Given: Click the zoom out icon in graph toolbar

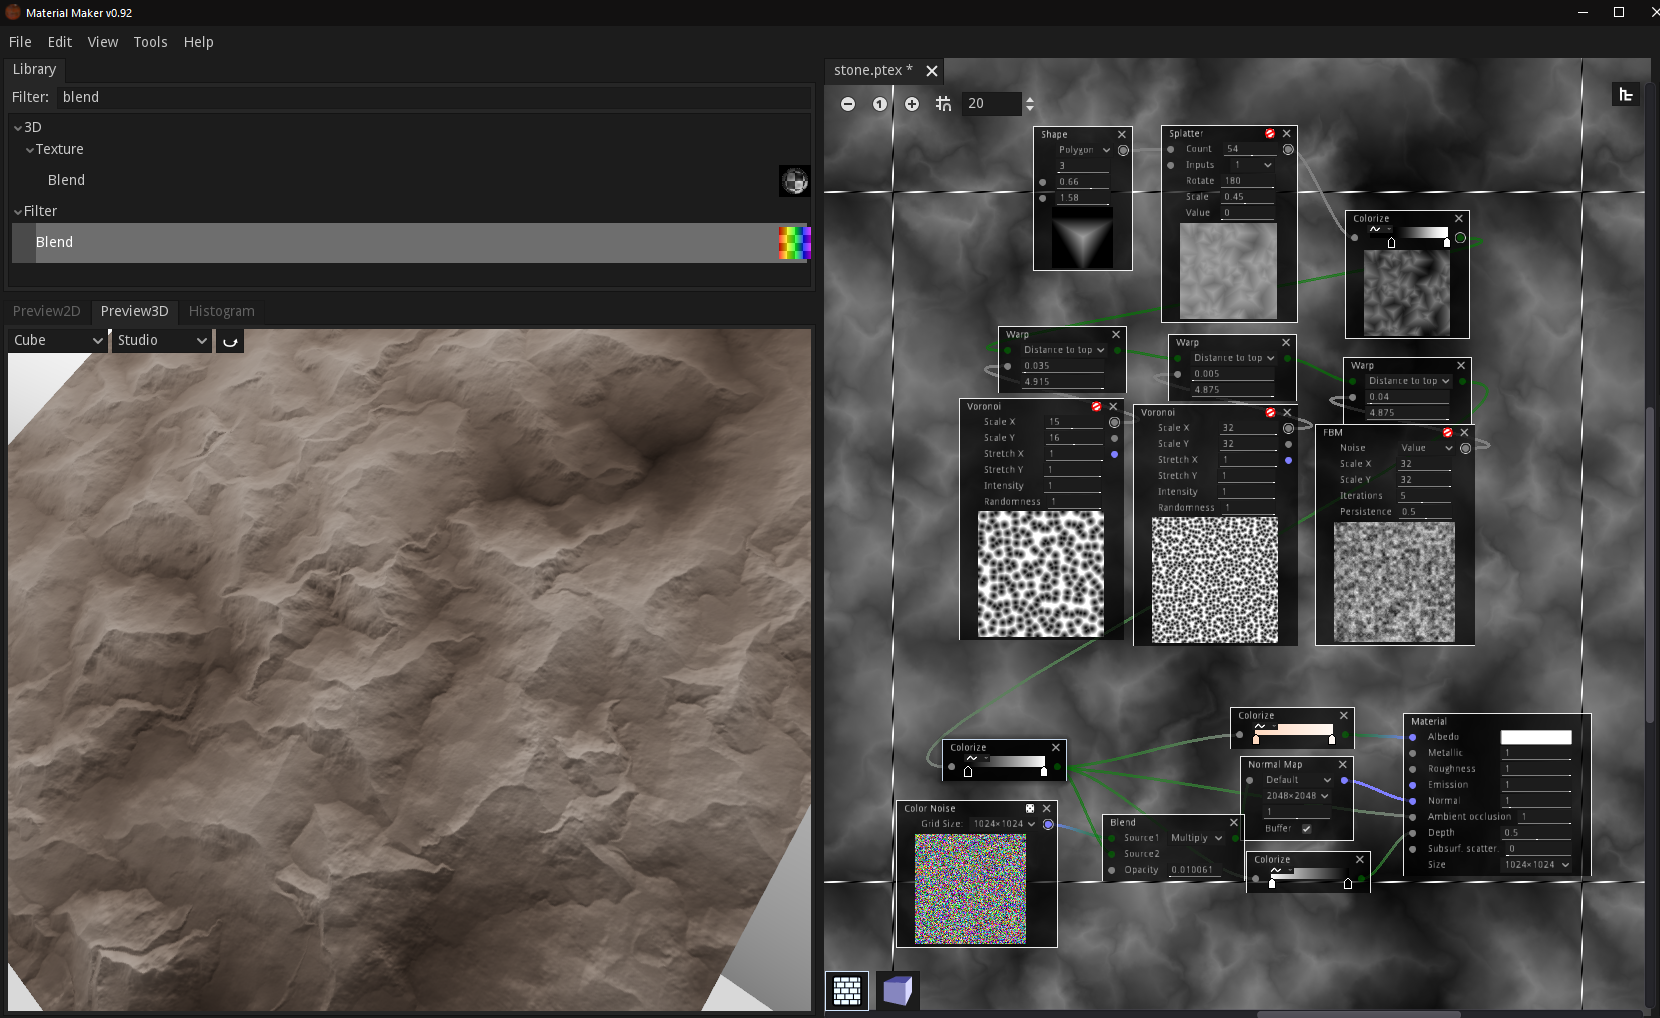Looking at the screenshot, I should coord(848,103).
